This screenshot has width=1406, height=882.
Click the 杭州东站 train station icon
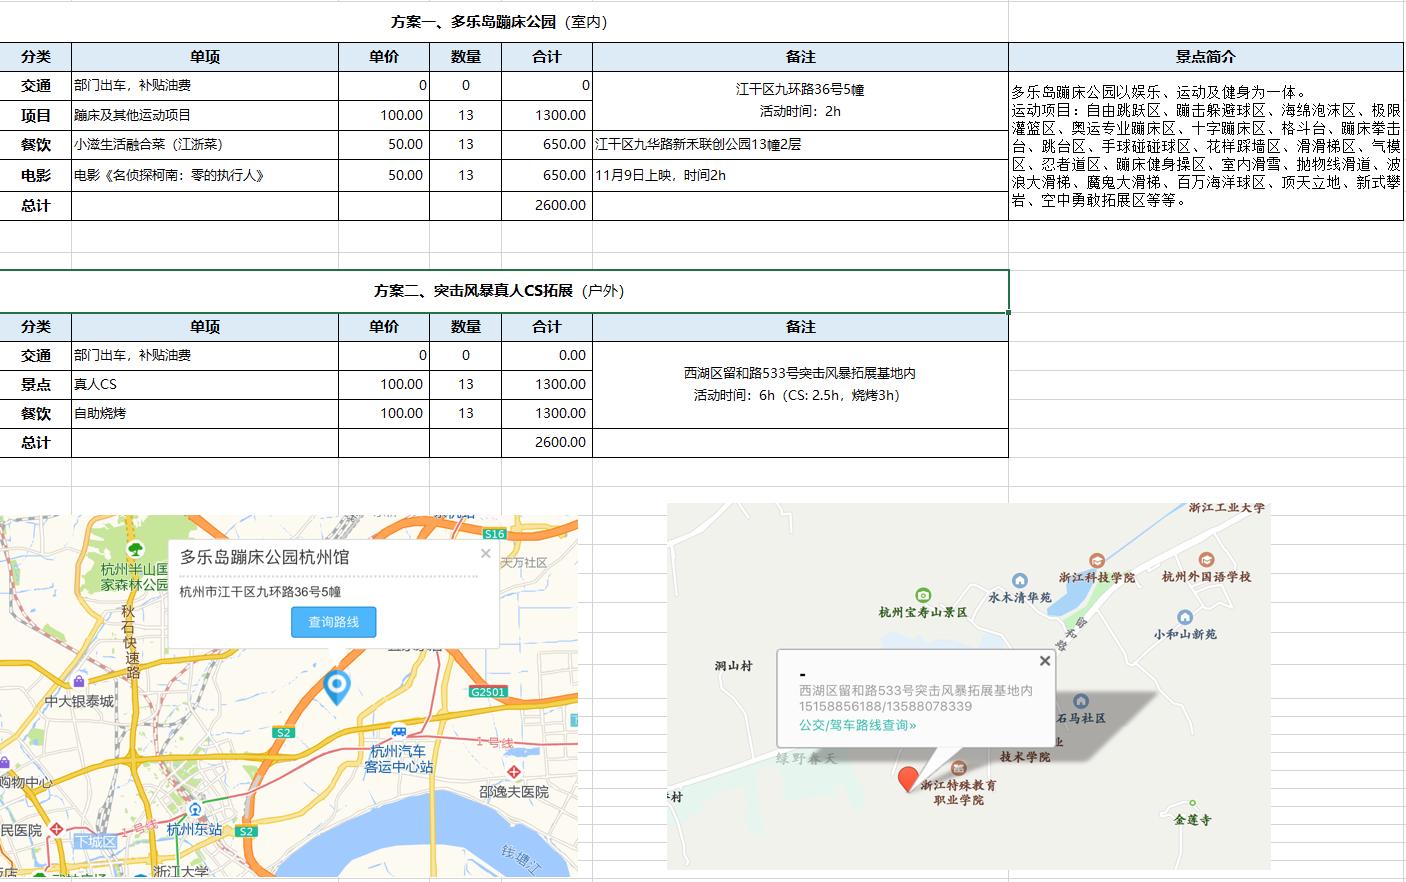(x=195, y=809)
